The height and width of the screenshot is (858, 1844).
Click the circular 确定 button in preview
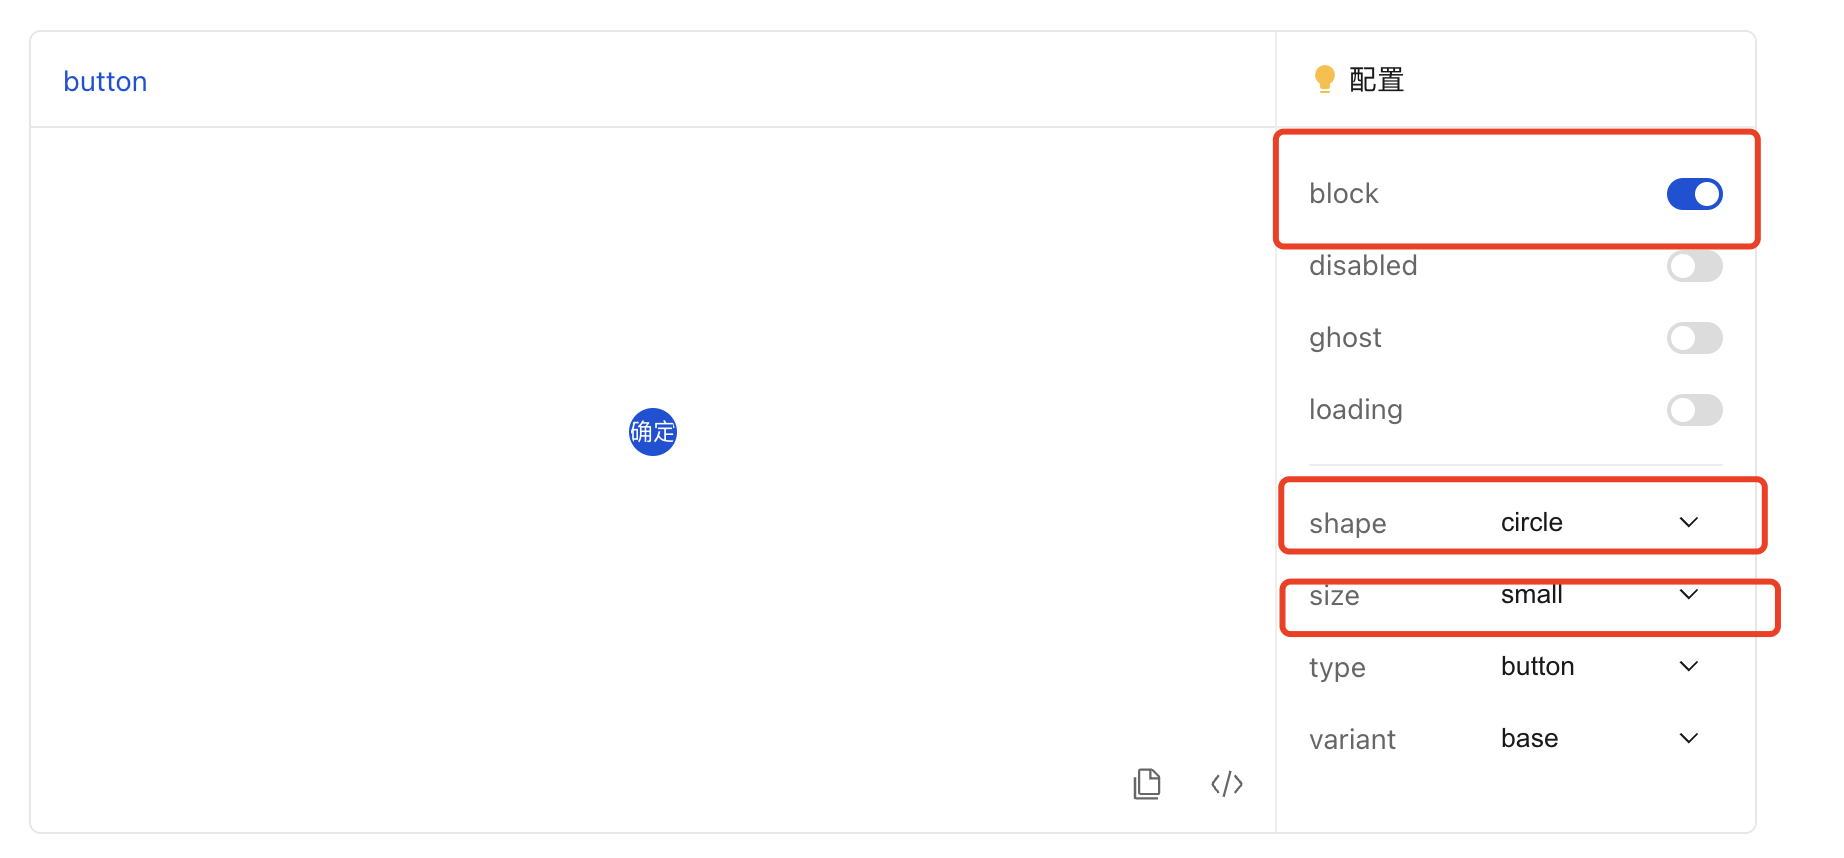652,431
